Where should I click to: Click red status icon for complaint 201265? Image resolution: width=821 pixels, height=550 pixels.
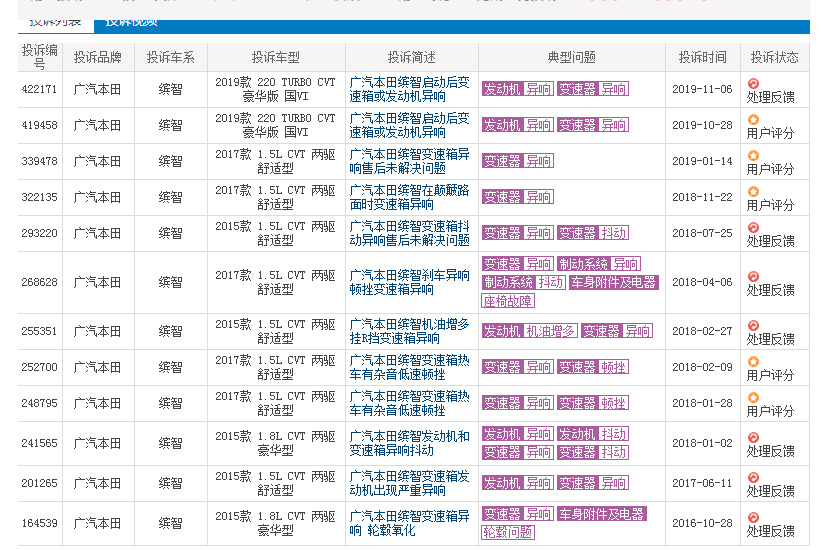[753, 477]
